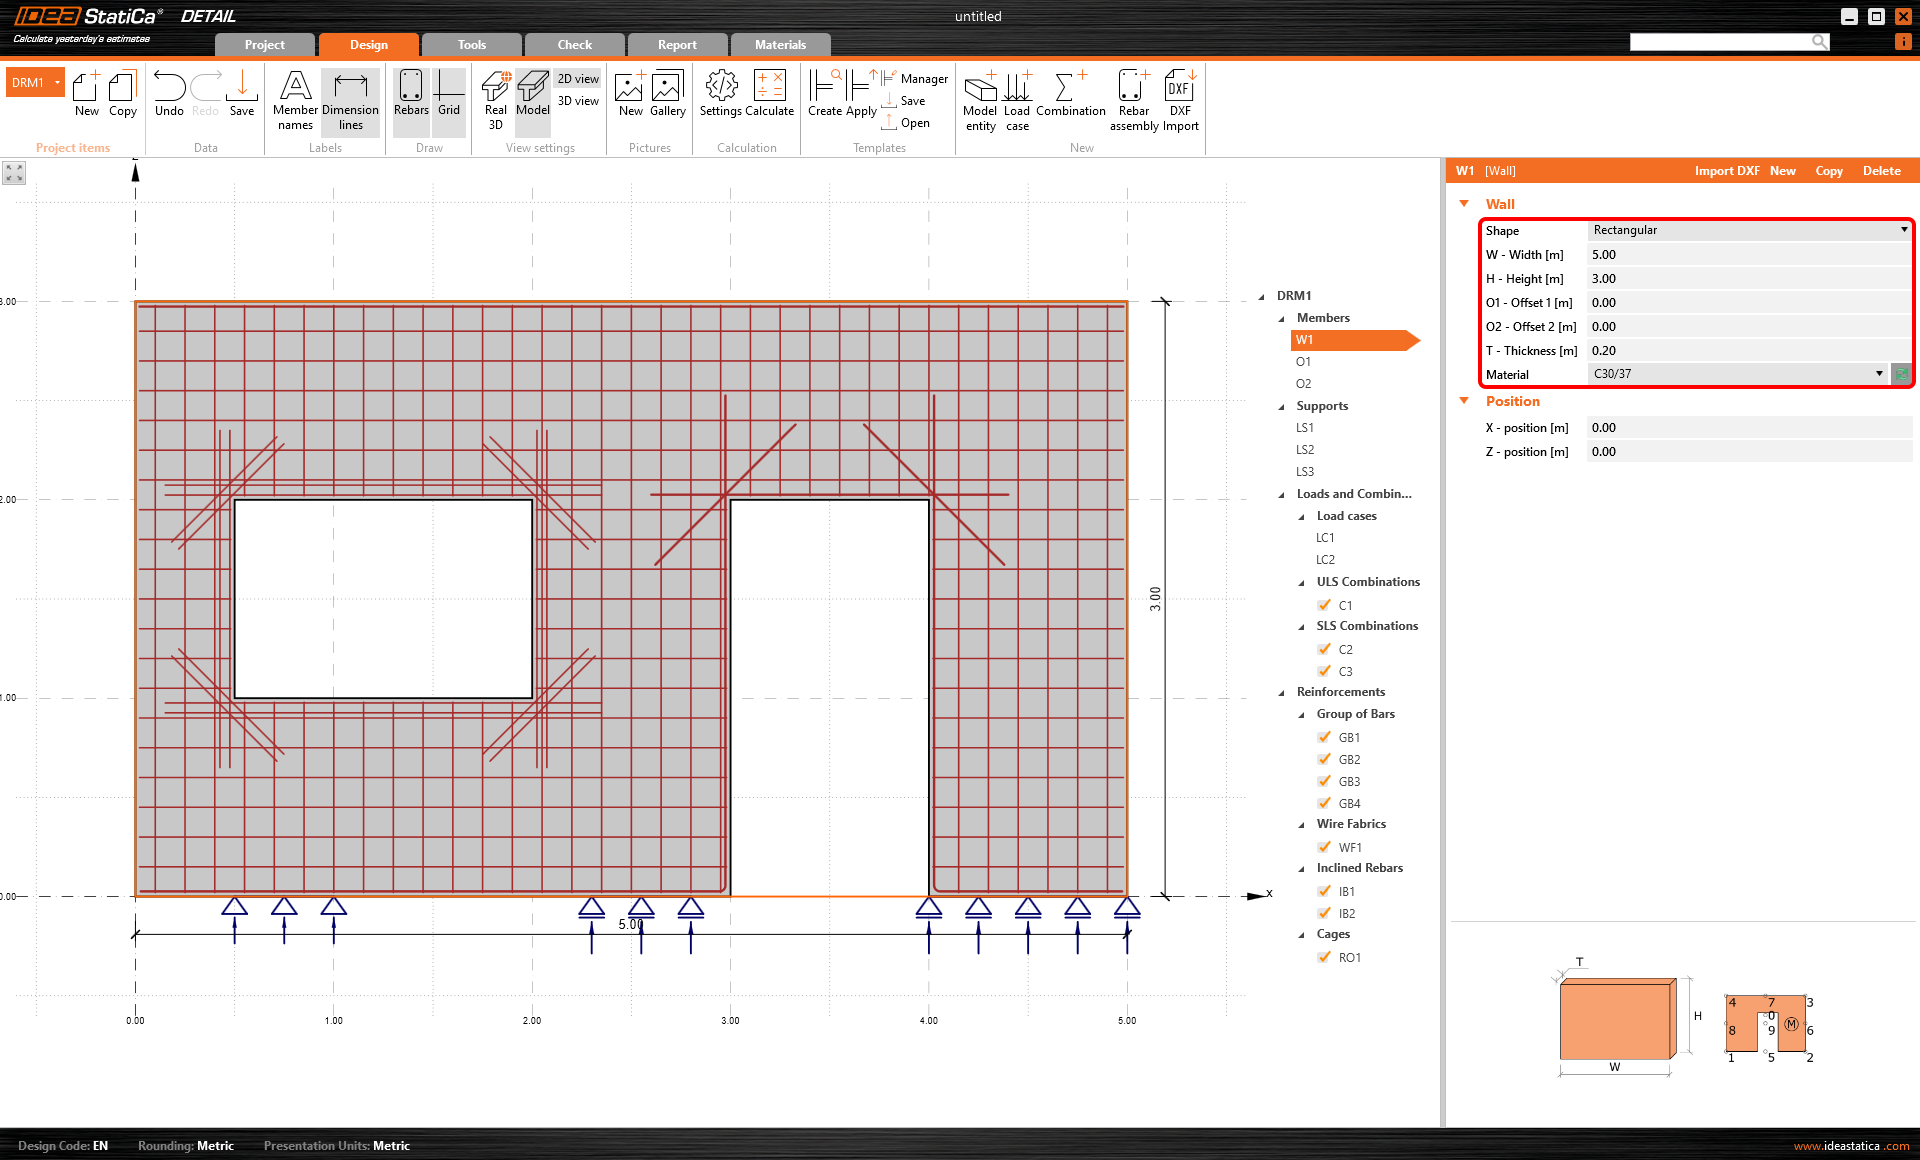Screen dimensions: 1920x1160
Task: Switch to the Check tab
Action: point(574,45)
